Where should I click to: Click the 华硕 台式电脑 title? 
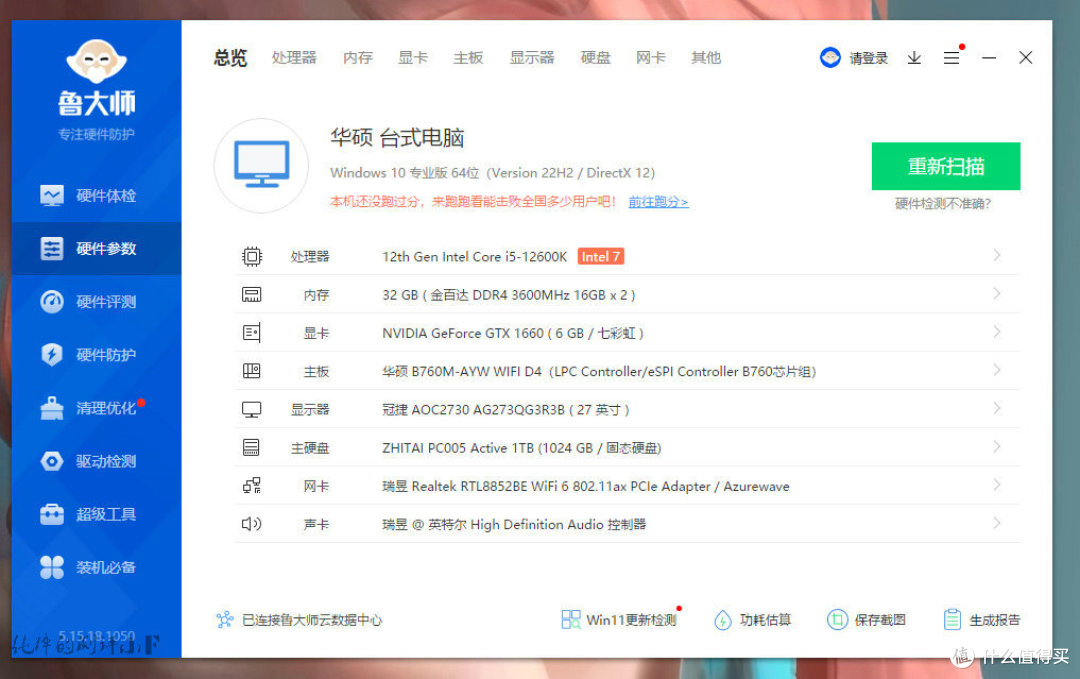pyautogui.click(x=397, y=138)
